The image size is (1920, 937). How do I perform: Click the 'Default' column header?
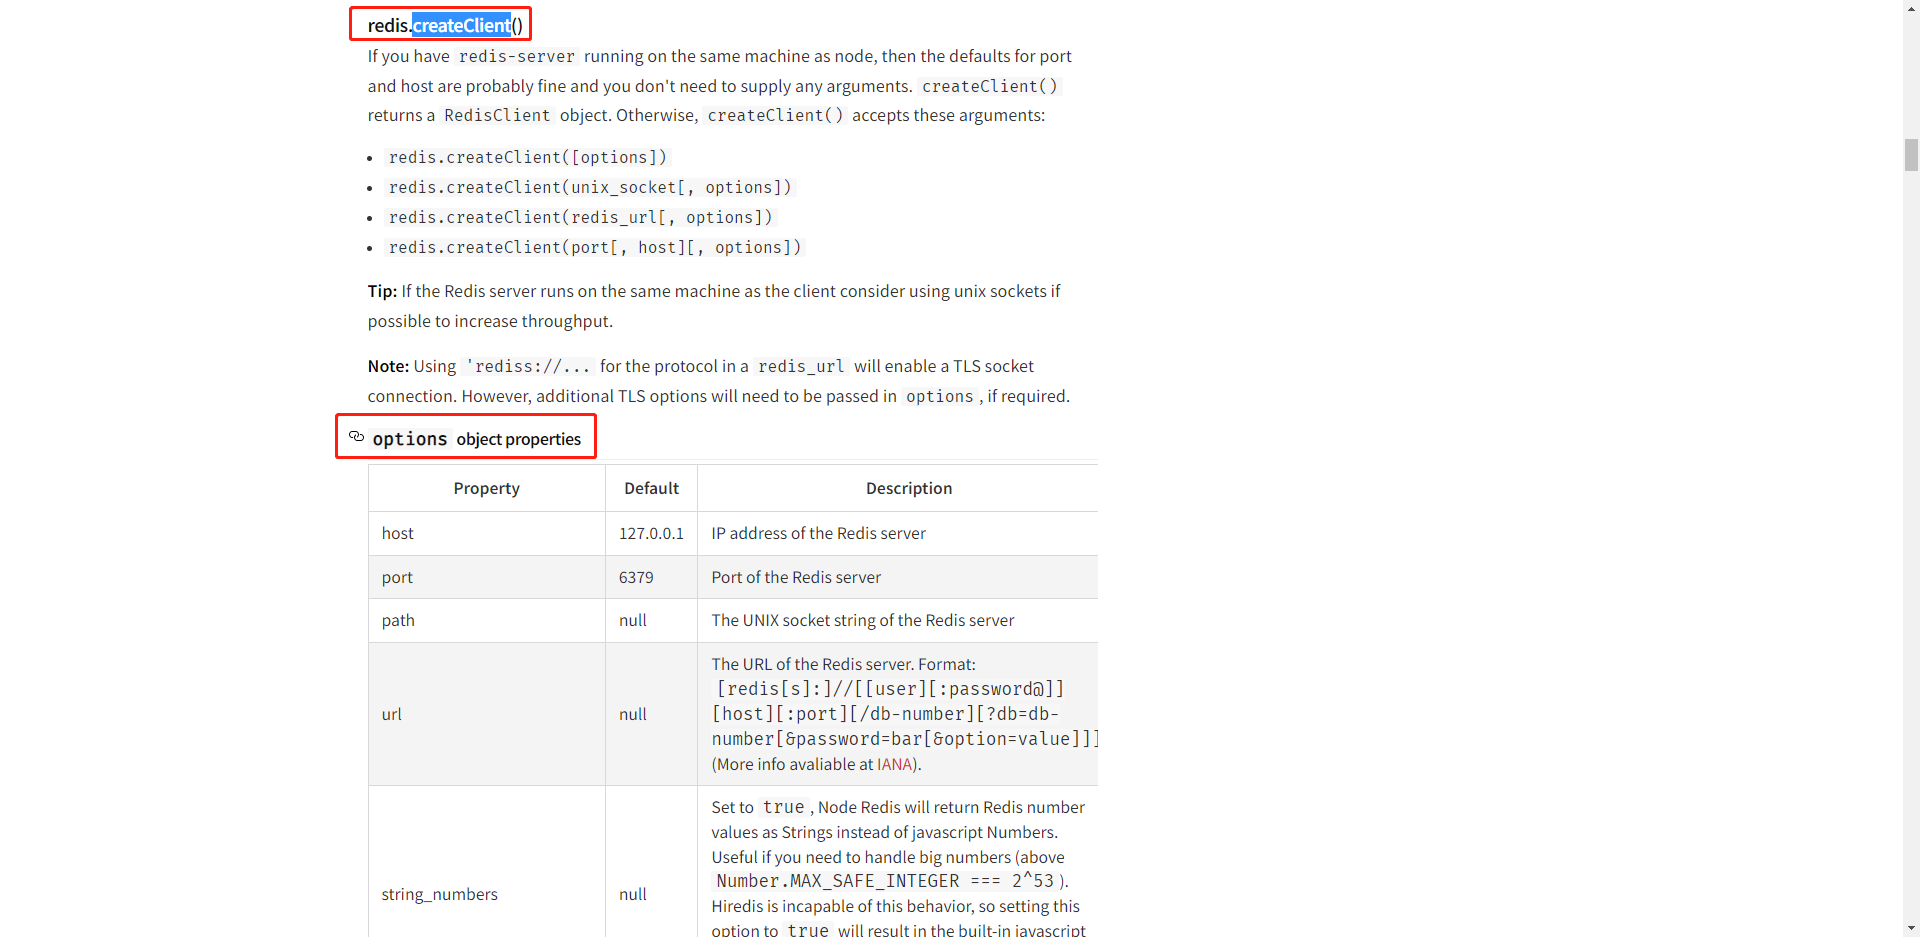(651, 488)
